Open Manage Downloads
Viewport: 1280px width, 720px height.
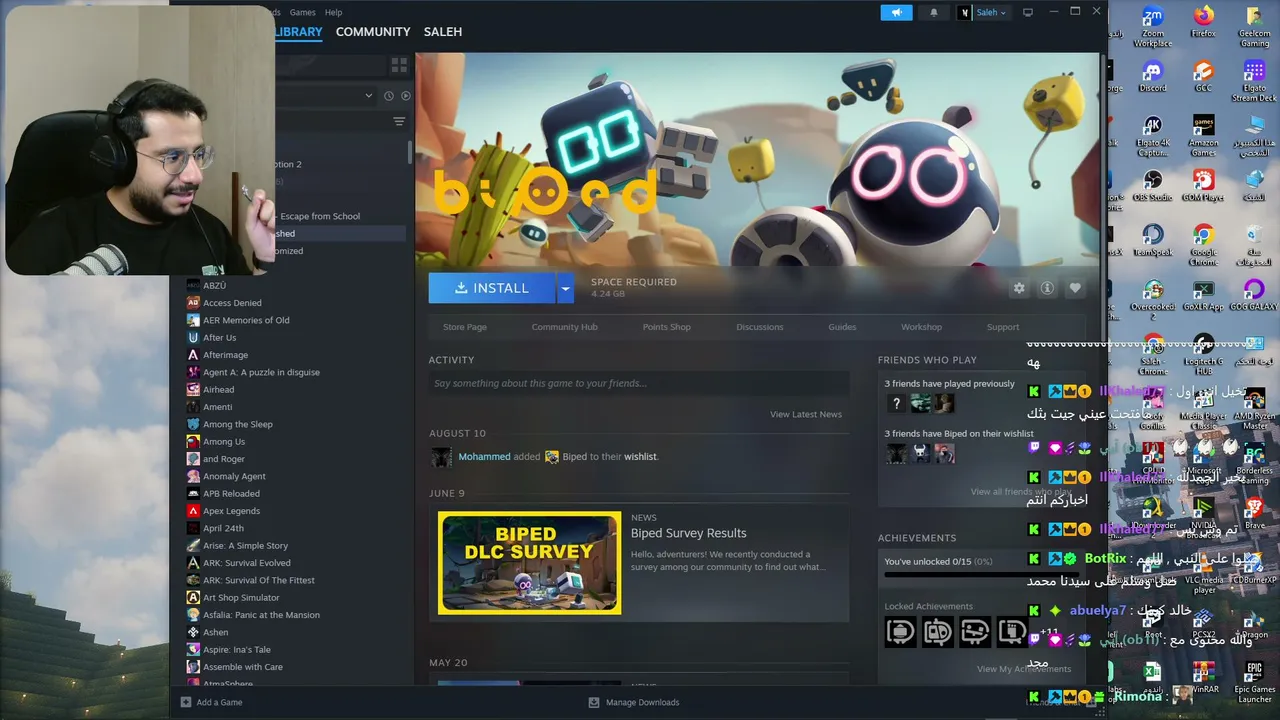[634, 702]
